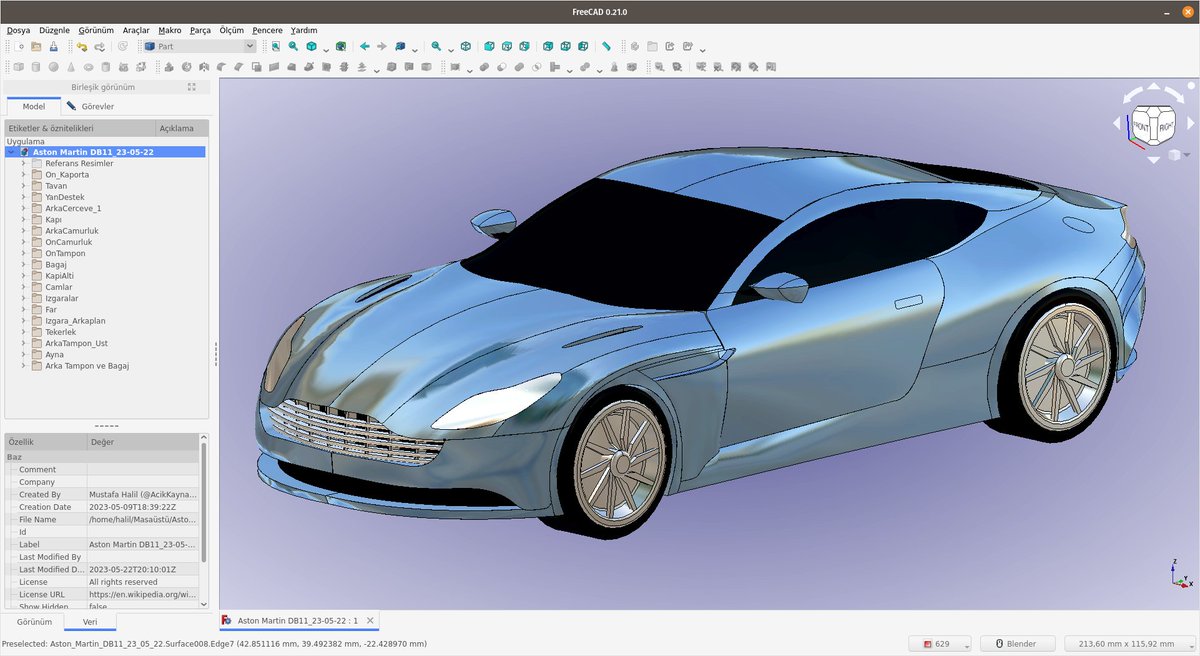The width and height of the screenshot is (1200, 656).
Task: Set Front view using toolbar cube
Action: click(489, 46)
